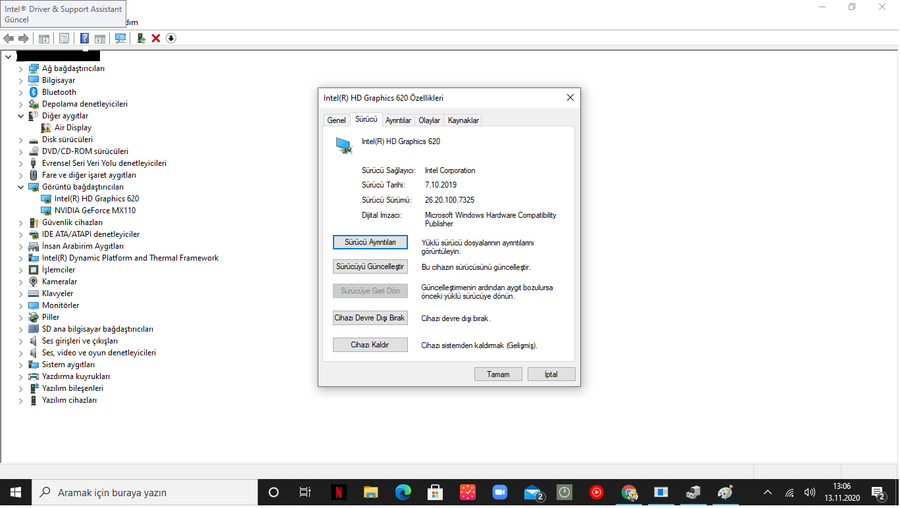Click the Device Manager taskbar icon
900x508 pixels.
pyautogui.click(x=693, y=493)
